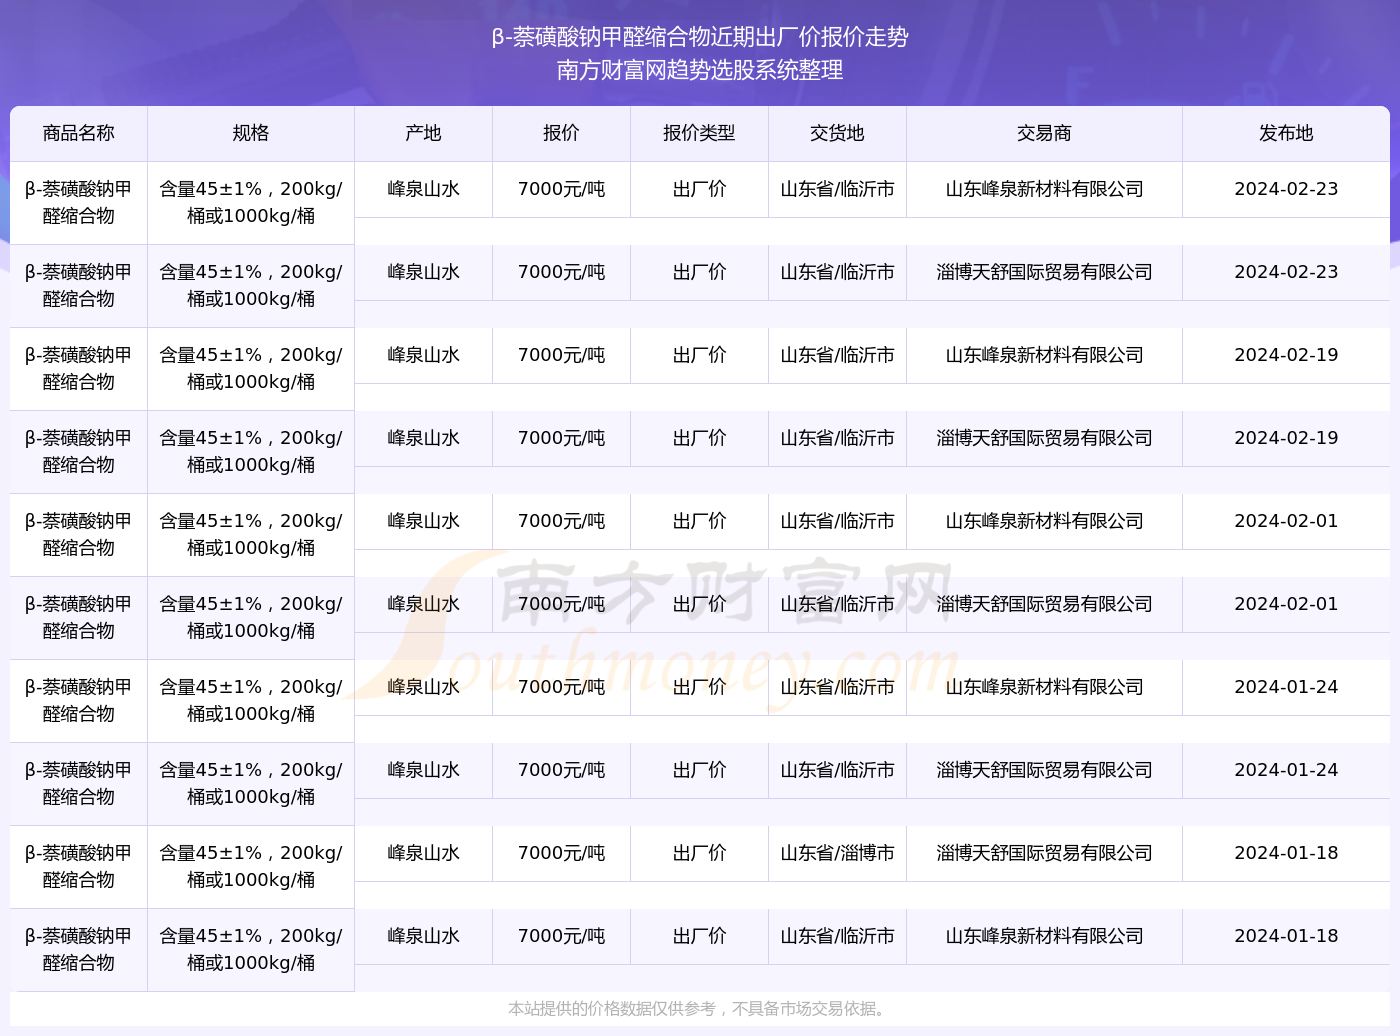Click the title β-萘磺酸钠甲醛缩合物近期出厂价报价走势
The height and width of the screenshot is (1036, 1400).
[x=700, y=37]
